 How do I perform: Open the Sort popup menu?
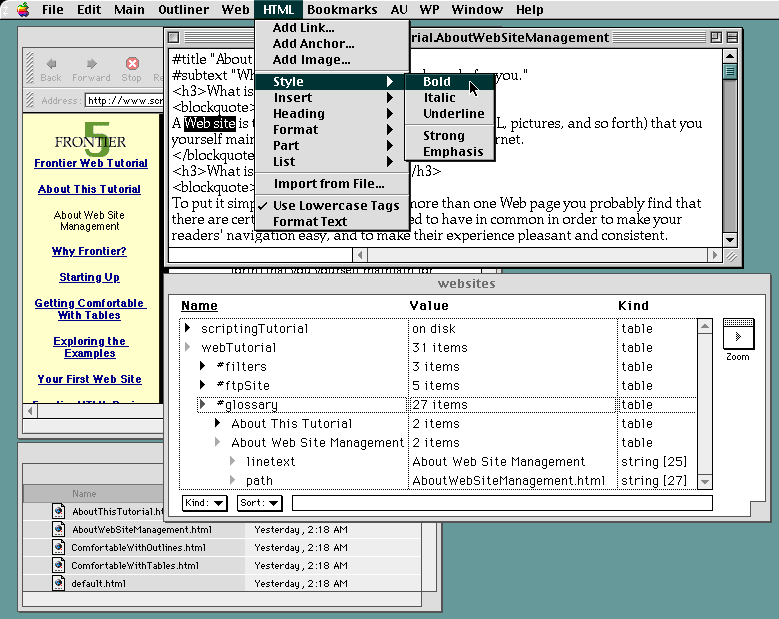[x=259, y=503]
